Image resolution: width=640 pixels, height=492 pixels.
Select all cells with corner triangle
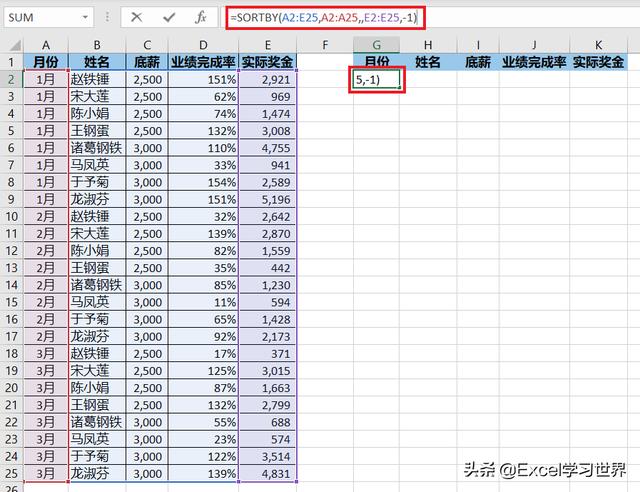coord(14,45)
